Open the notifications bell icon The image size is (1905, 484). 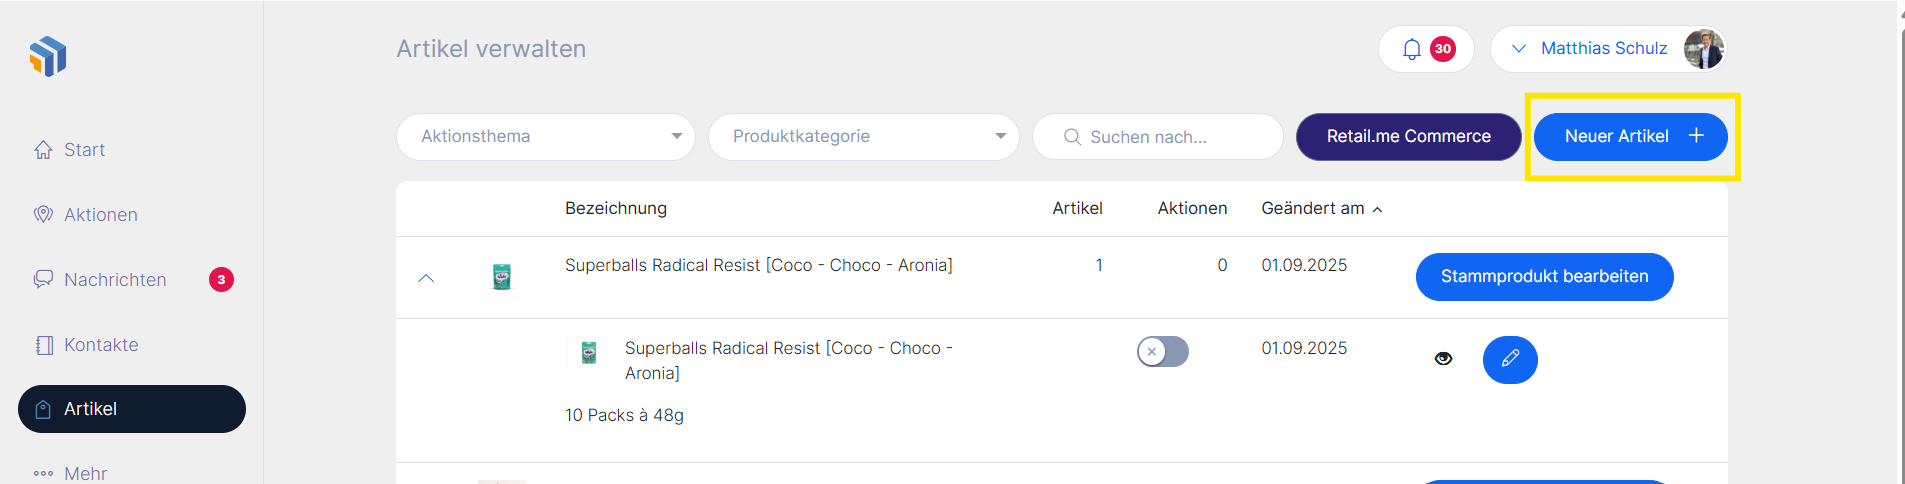tap(1411, 49)
